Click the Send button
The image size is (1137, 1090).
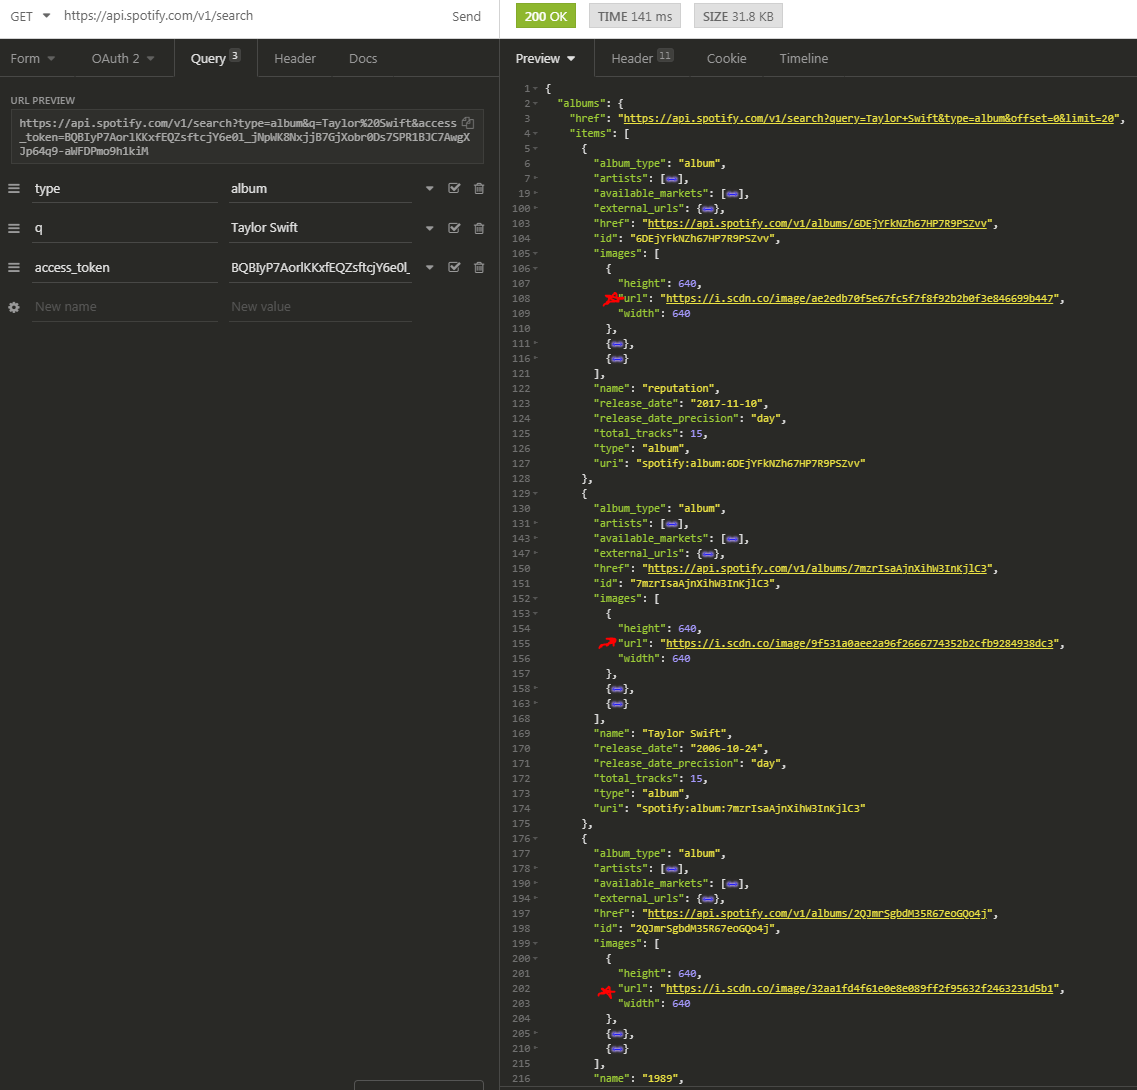466,16
